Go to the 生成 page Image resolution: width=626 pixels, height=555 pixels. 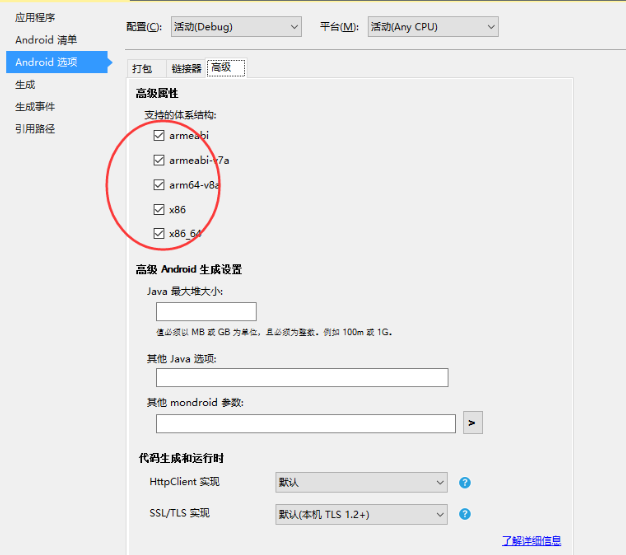coord(25,85)
